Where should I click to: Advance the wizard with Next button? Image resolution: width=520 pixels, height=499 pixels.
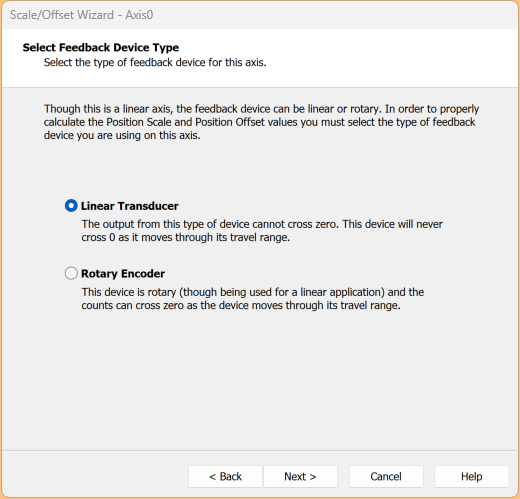click(300, 477)
